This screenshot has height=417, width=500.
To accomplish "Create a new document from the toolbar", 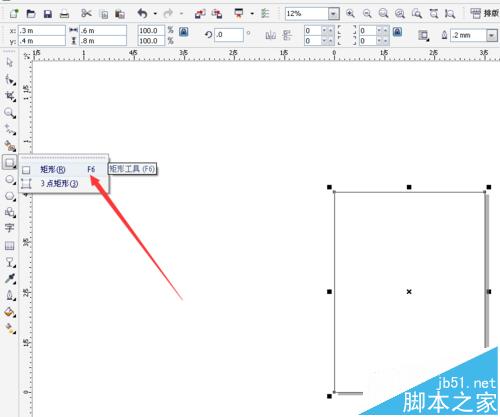I will tap(14, 14).
